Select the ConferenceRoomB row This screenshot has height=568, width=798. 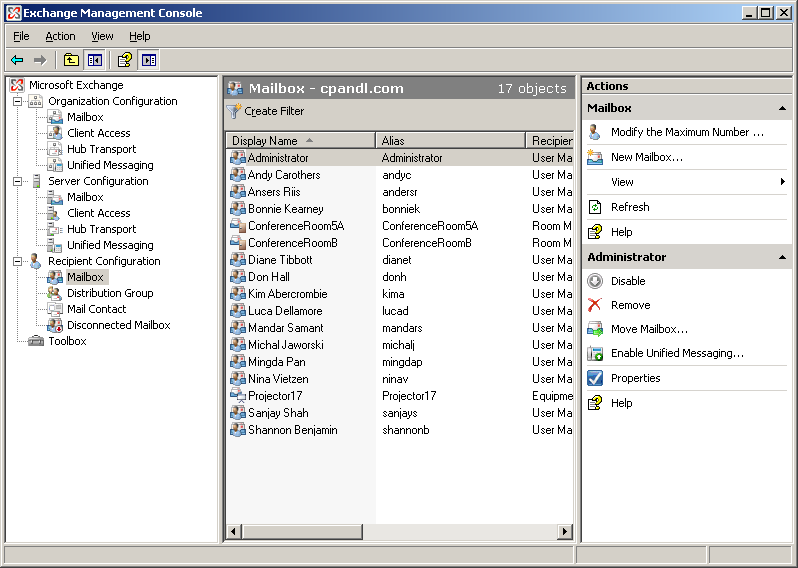[x=400, y=243]
